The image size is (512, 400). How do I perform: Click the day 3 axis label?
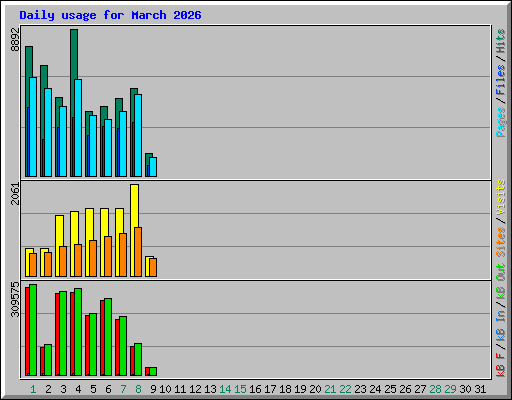tap(63, 389)
